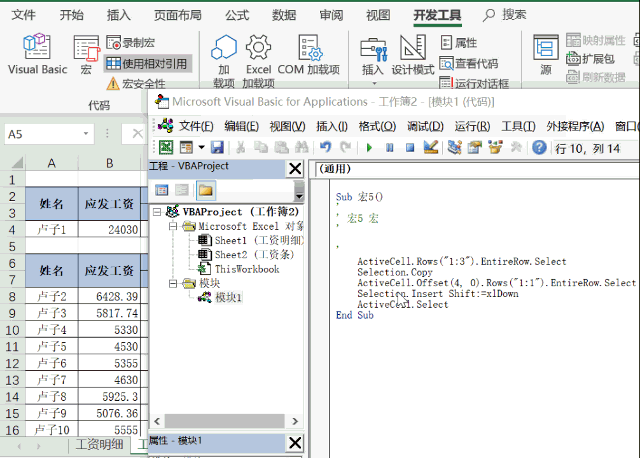
Task: Open VBA 编辑(E) menu
Action: tap(241, 127)
